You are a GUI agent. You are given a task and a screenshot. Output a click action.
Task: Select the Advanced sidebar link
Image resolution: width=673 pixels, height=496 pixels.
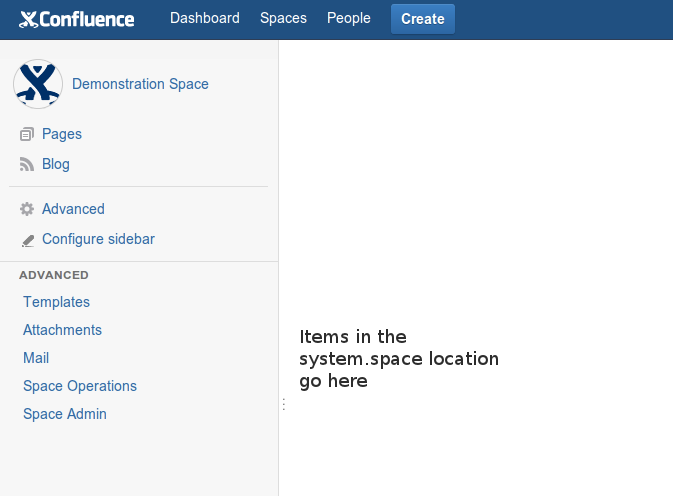point(73,209)
